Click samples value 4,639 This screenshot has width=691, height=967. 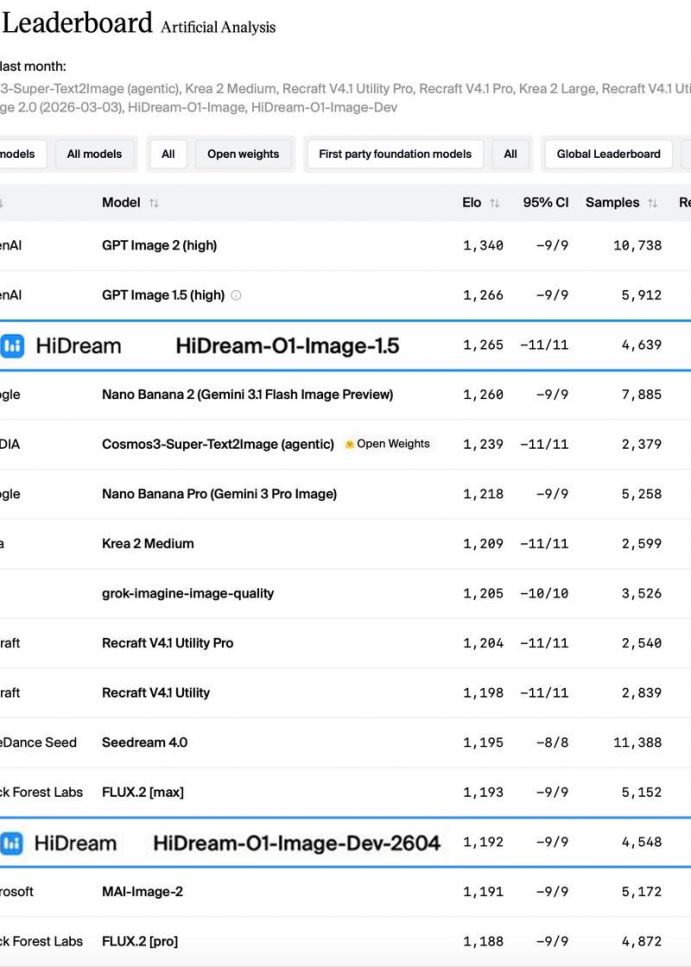(x=642, y=345)
